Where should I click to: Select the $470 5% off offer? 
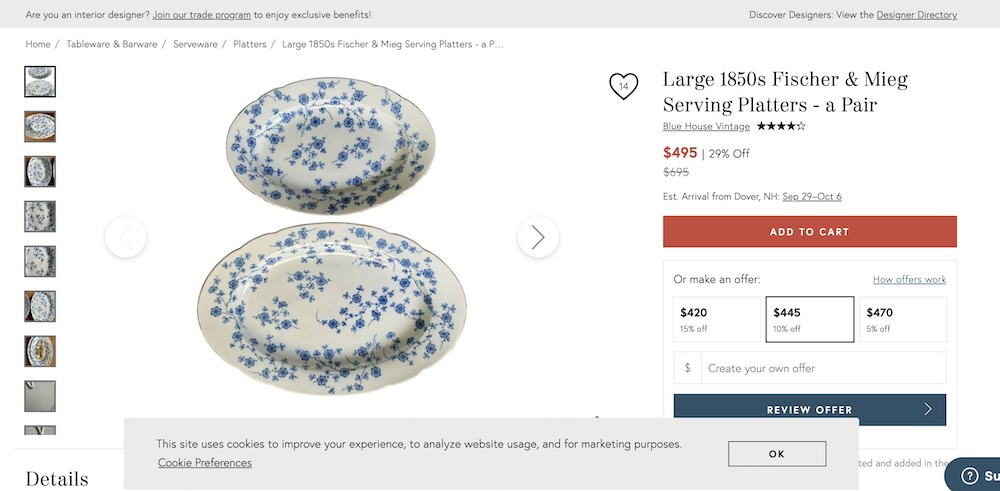pyautogui.click(x=903, y=319)
